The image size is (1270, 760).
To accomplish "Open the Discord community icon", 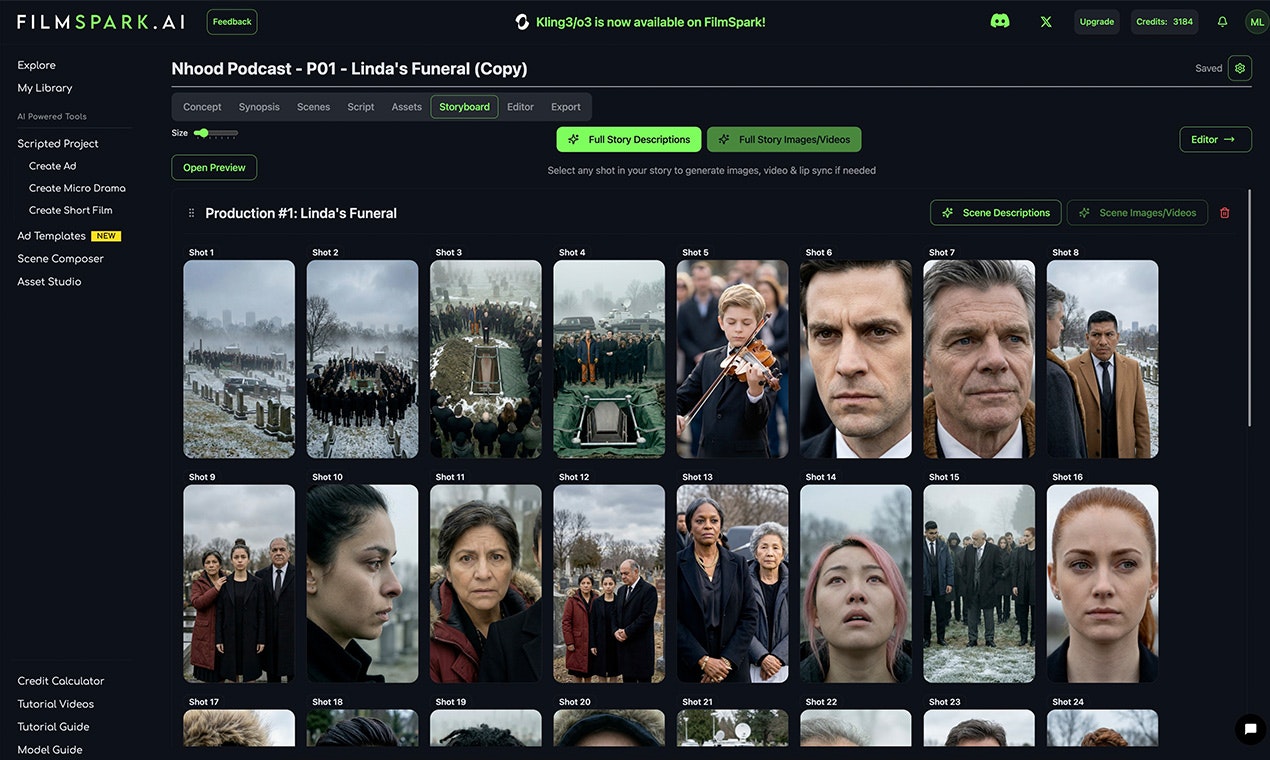I will pyautogui.click(x=999, y=20).
